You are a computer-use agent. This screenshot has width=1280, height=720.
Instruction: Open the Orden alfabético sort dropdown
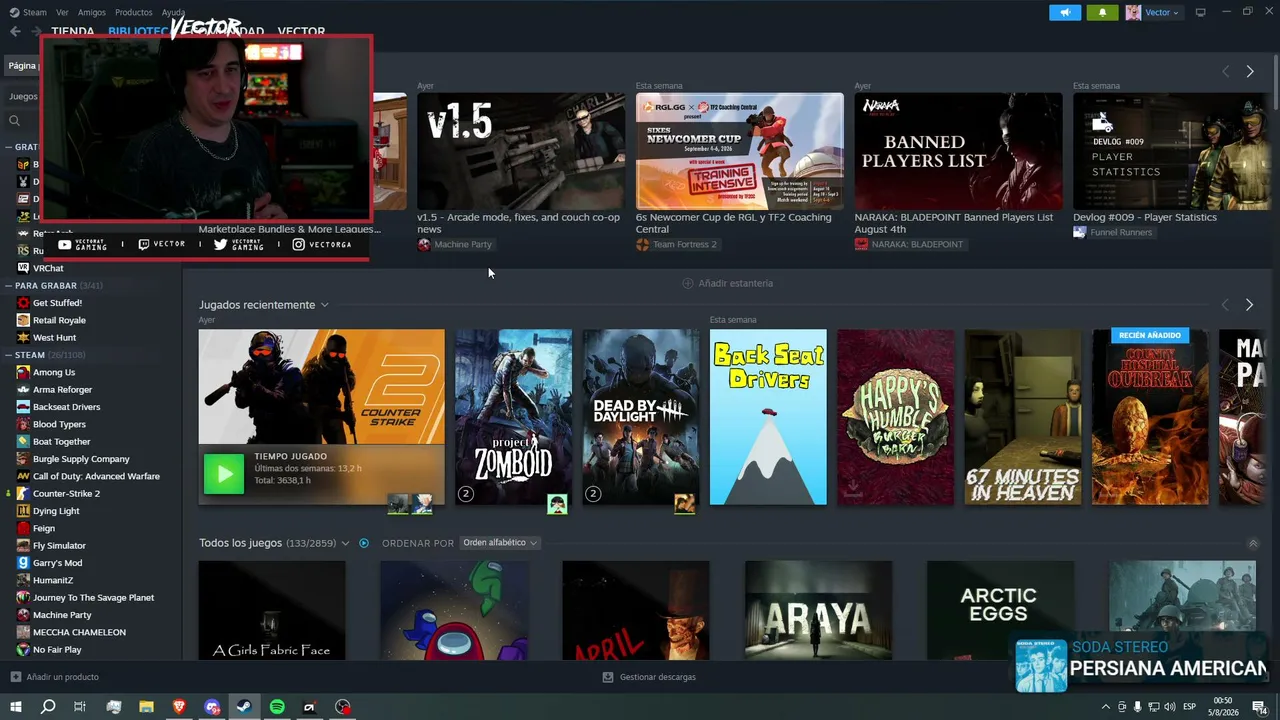[500, 543]
